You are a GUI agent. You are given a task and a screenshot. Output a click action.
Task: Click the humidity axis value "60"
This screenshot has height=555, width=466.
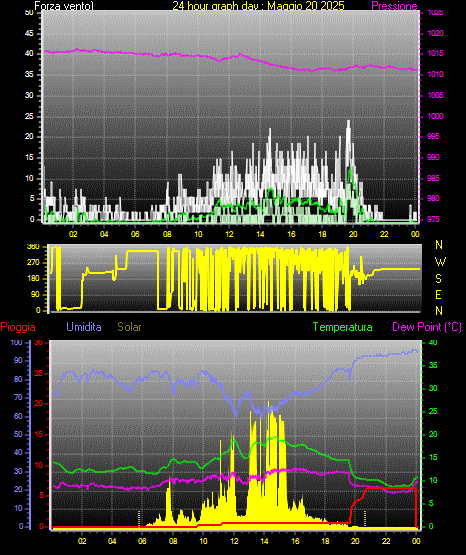pos(18,416)
